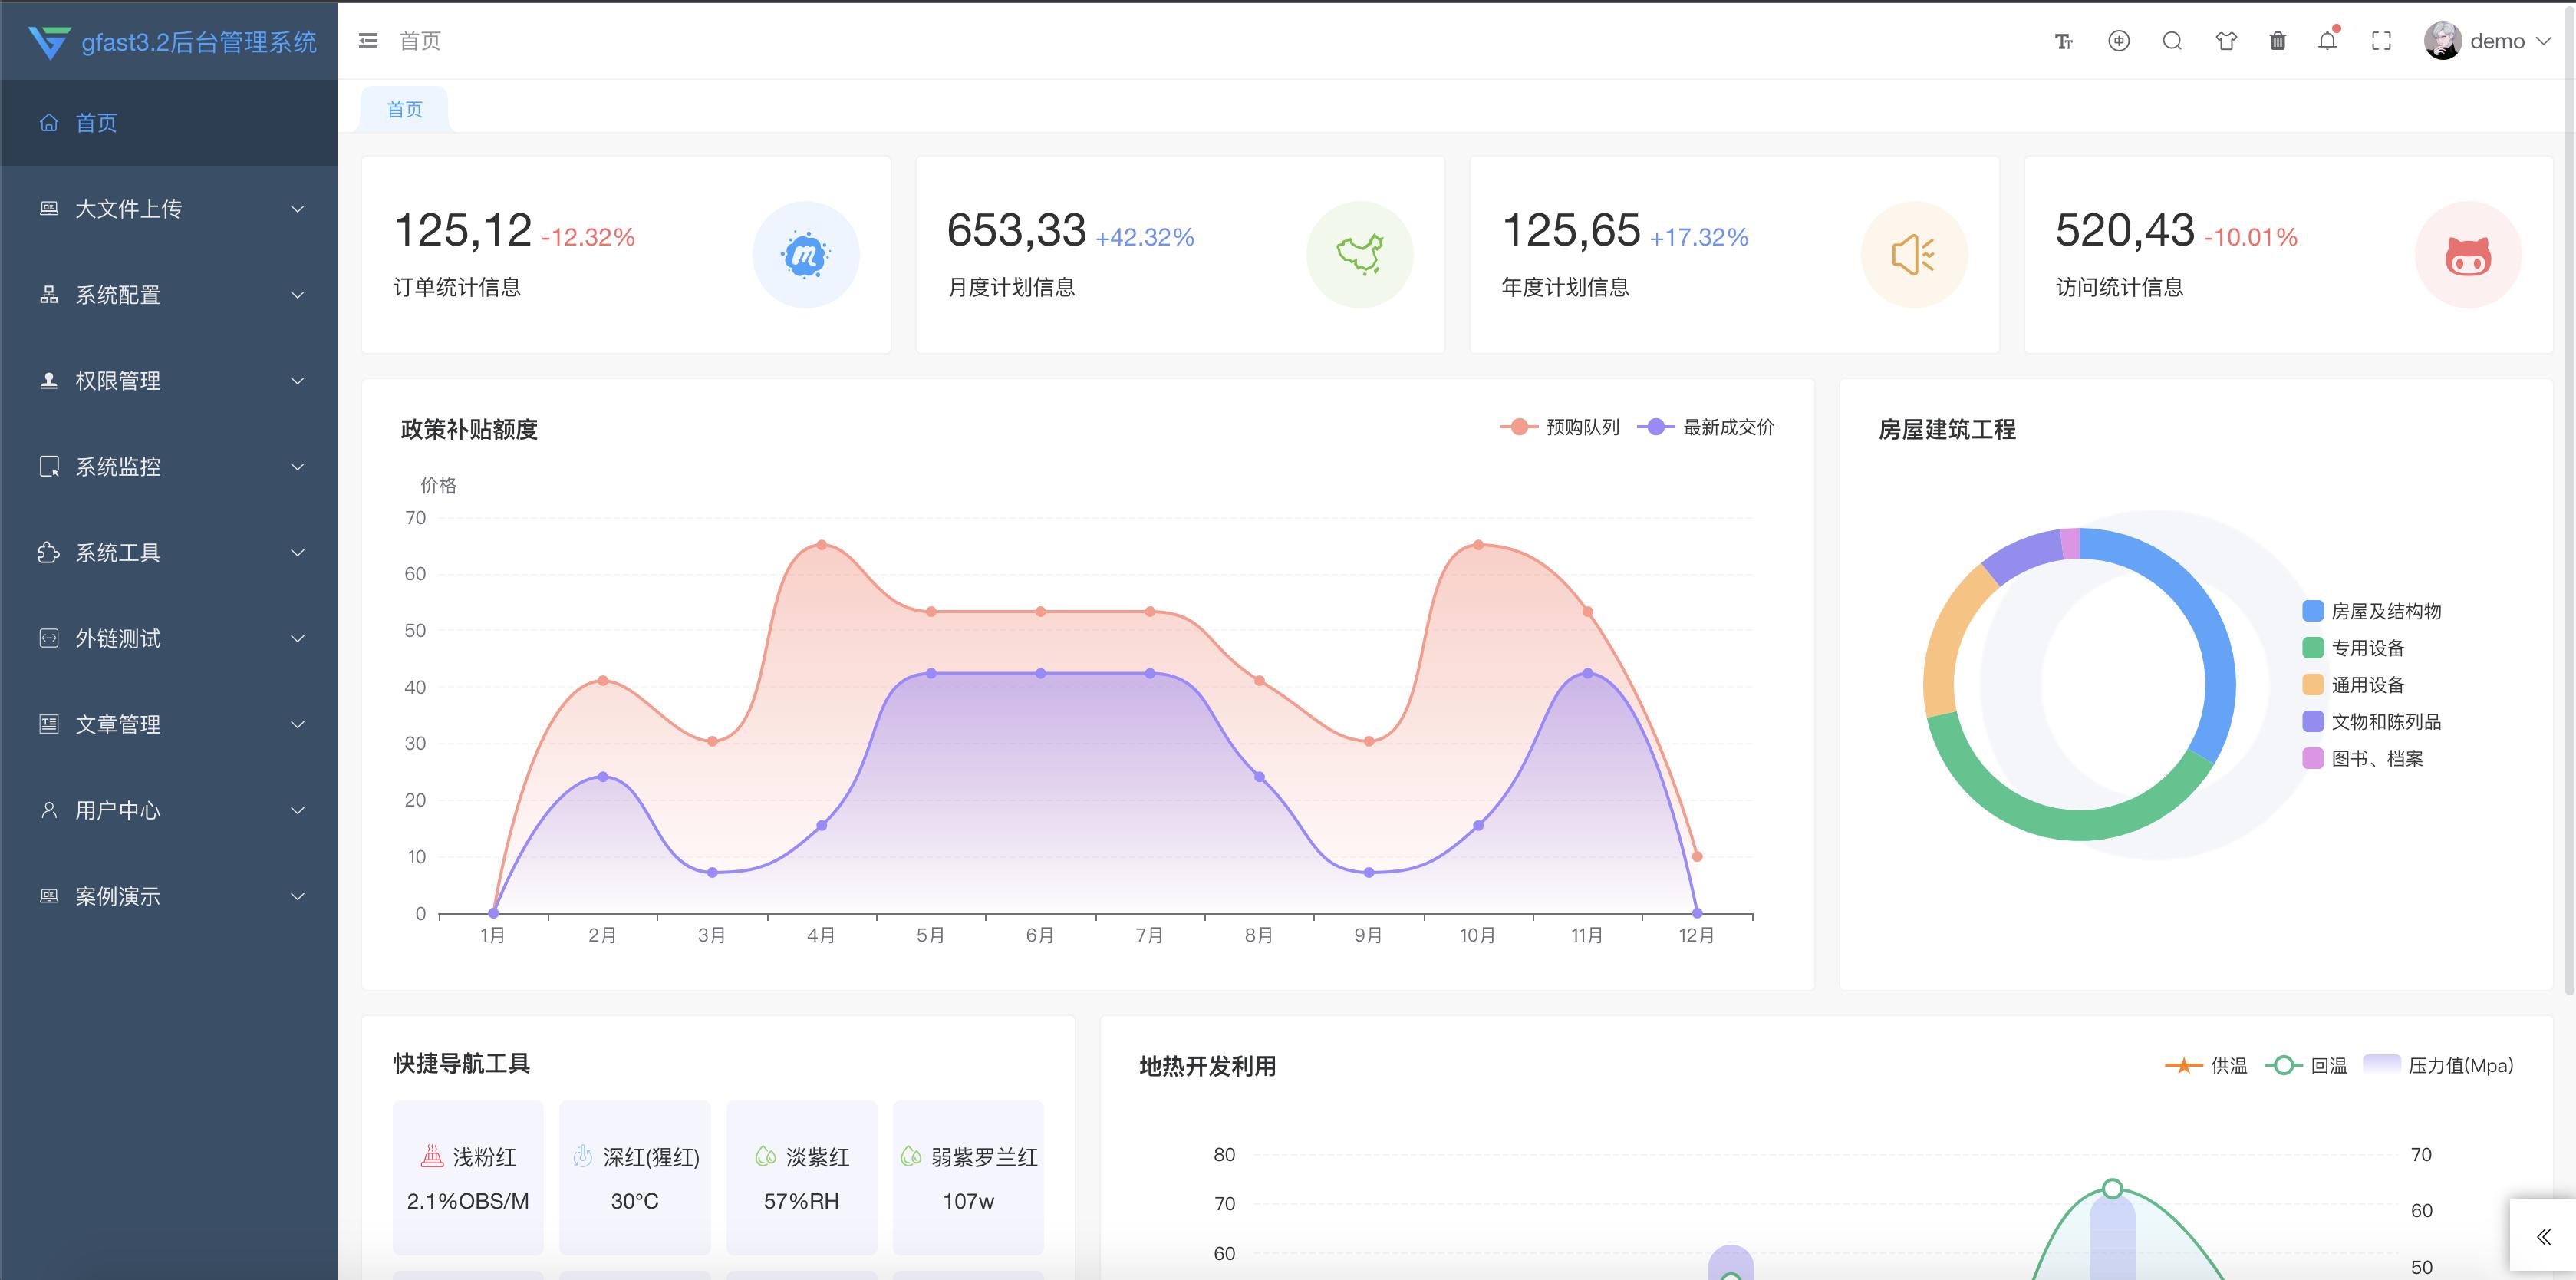Switch to the 首页 tab
The image size is (2576, 1280).
[x=404, y=108]
